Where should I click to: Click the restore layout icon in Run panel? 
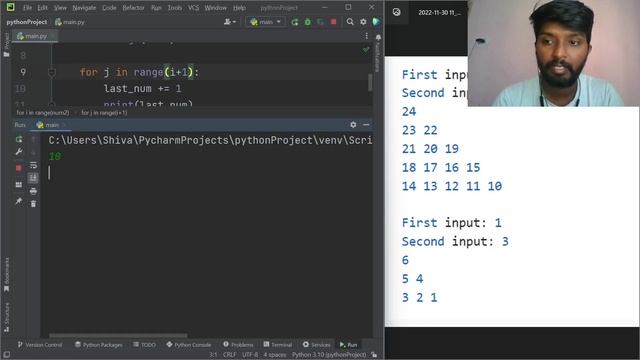pos(19,184)
